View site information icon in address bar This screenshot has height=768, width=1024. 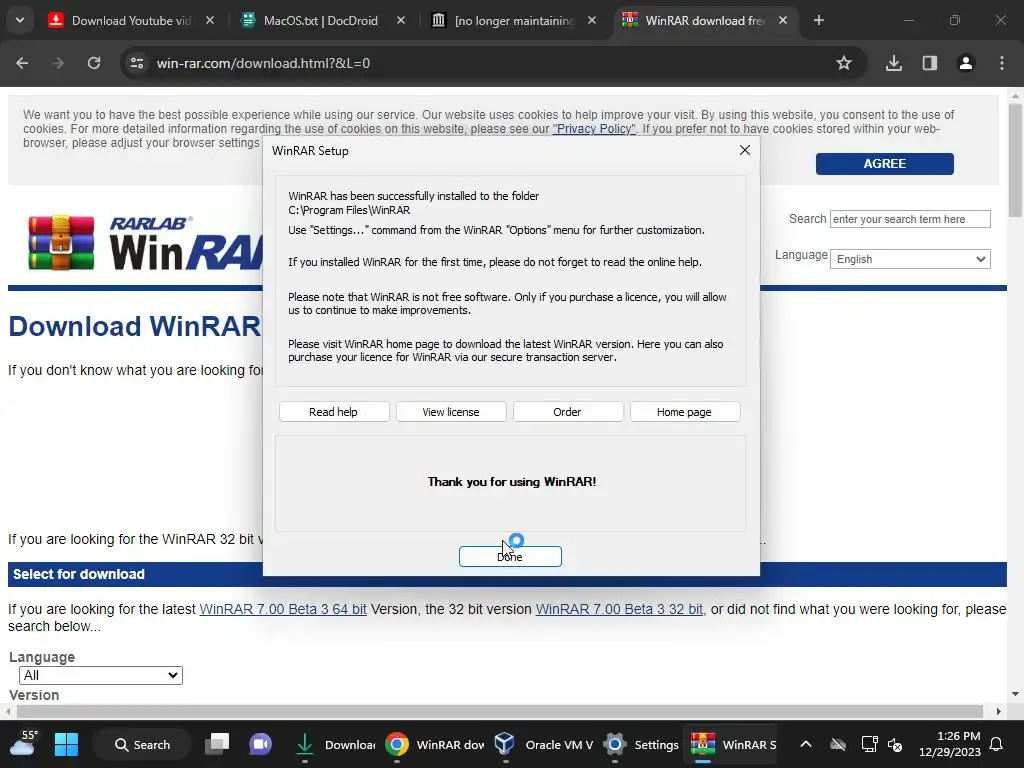(x=136, y=63)
